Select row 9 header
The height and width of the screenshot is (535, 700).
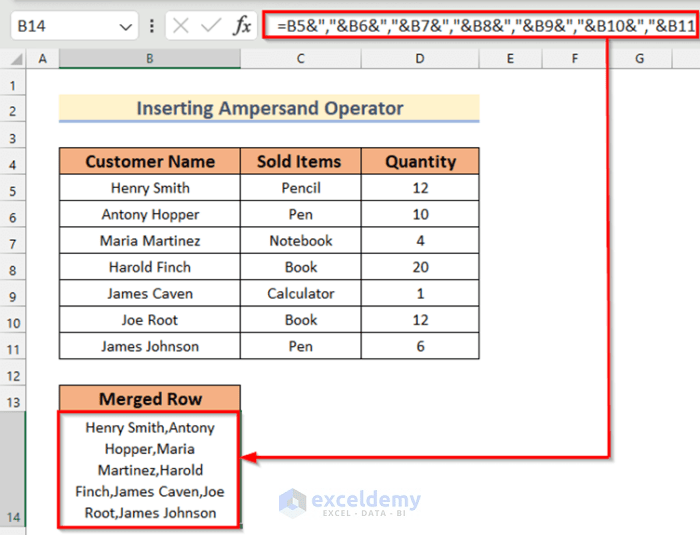(x=12, y=293)
